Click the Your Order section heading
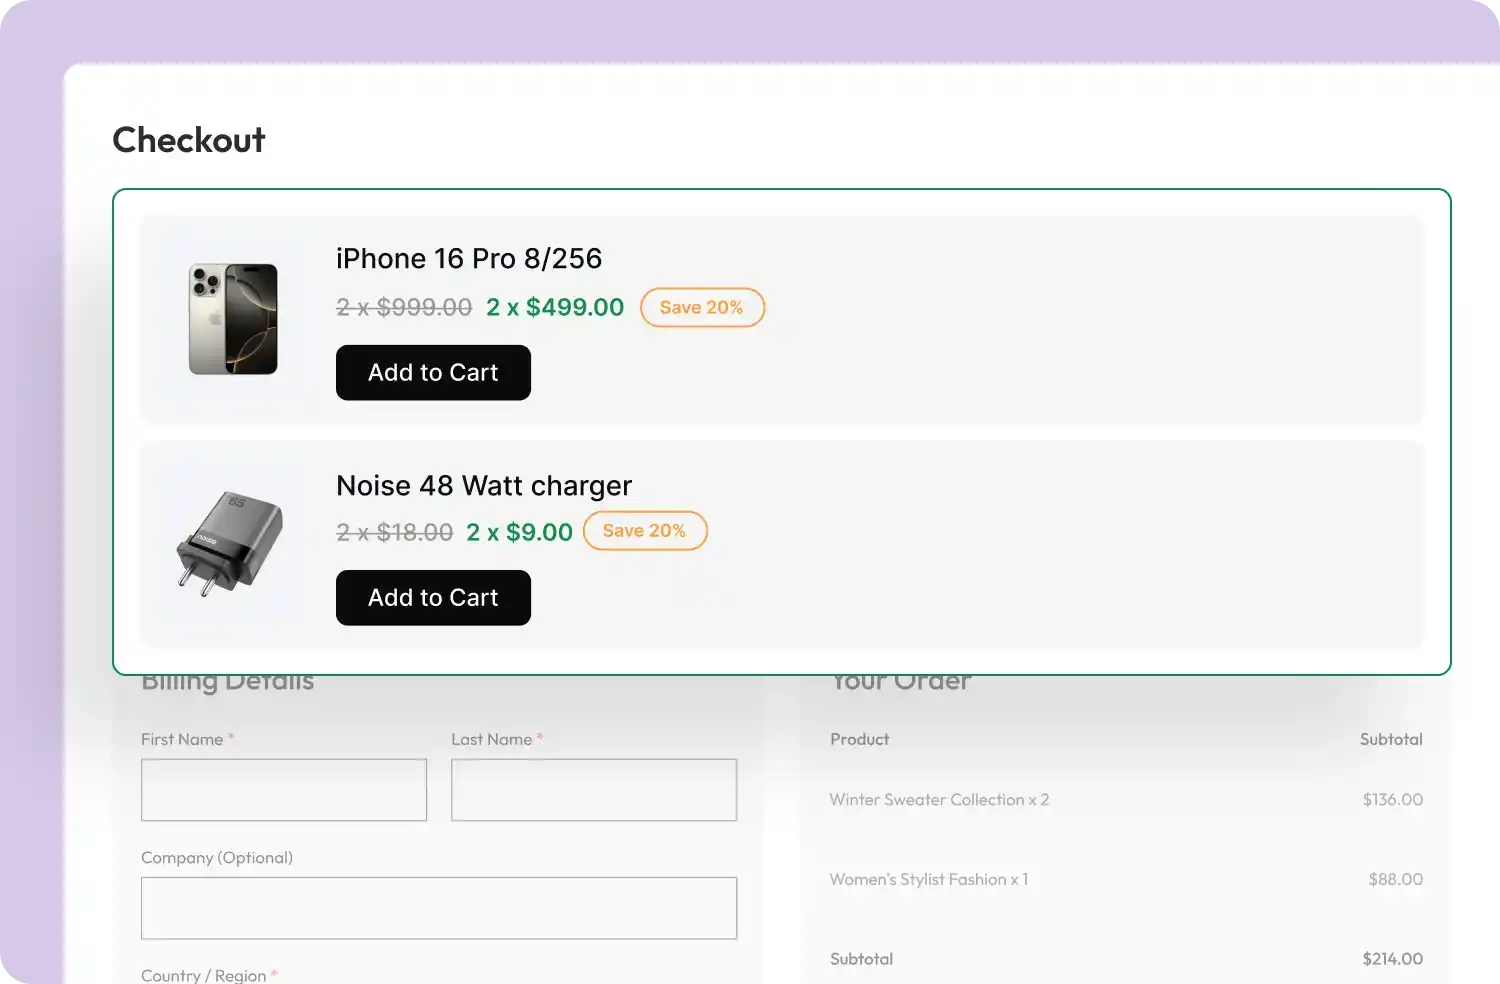This screenshot has height=984, width=1500. (900, 680)
